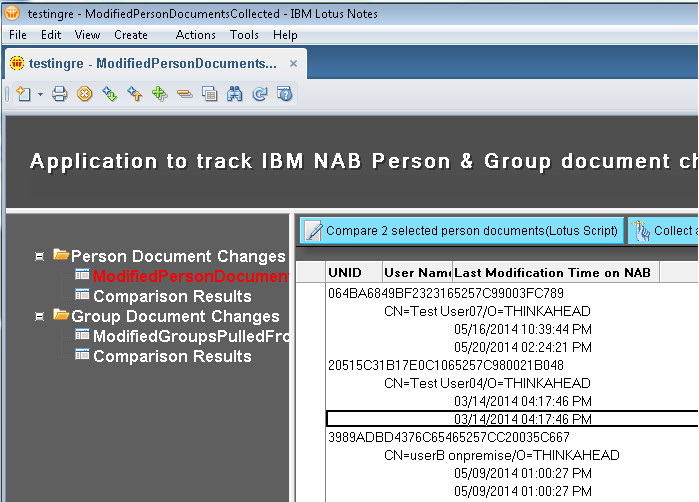Select Person Document Changes folder
699x502 pixels.
[x=178, y=256]
